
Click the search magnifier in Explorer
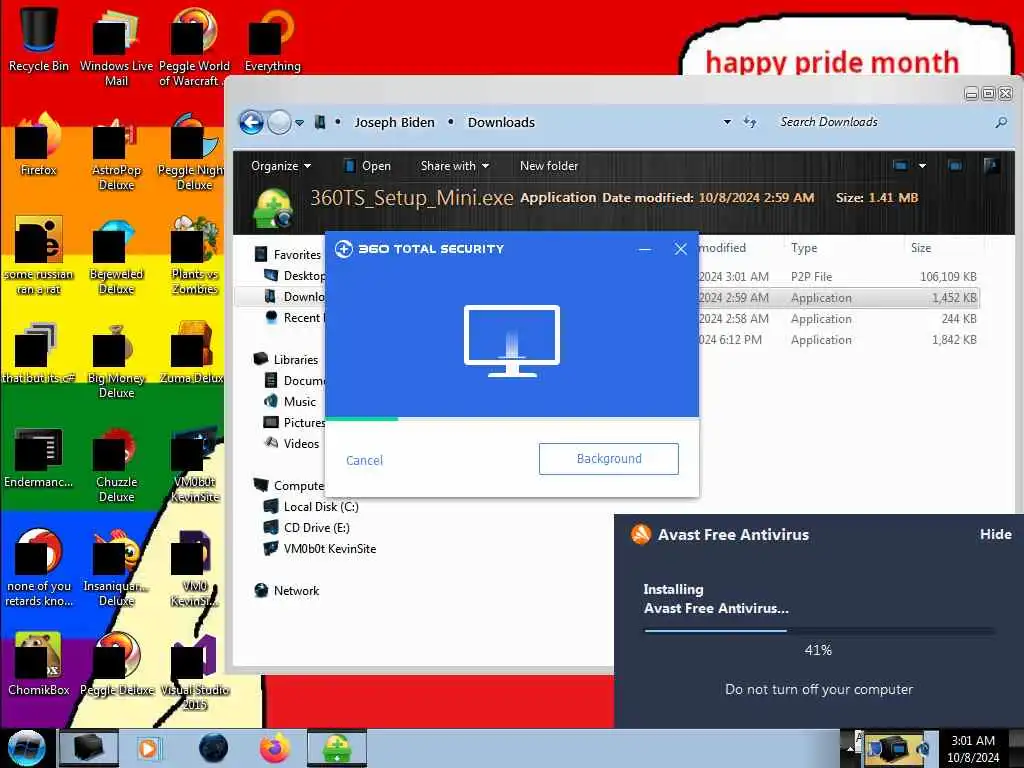click(1000, 122)
